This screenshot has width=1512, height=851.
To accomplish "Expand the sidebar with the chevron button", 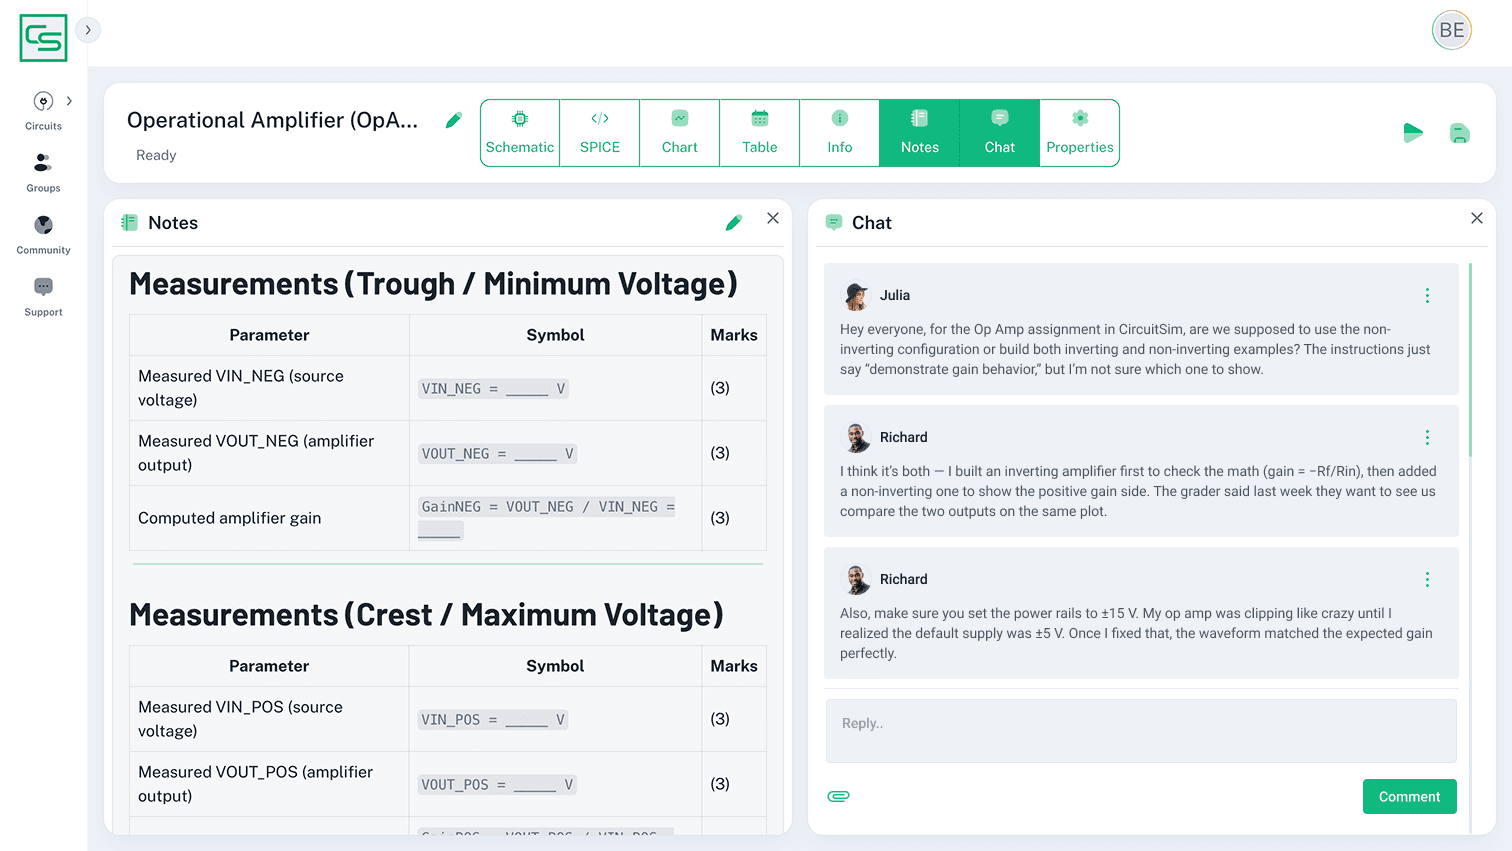I will [88, 30].
